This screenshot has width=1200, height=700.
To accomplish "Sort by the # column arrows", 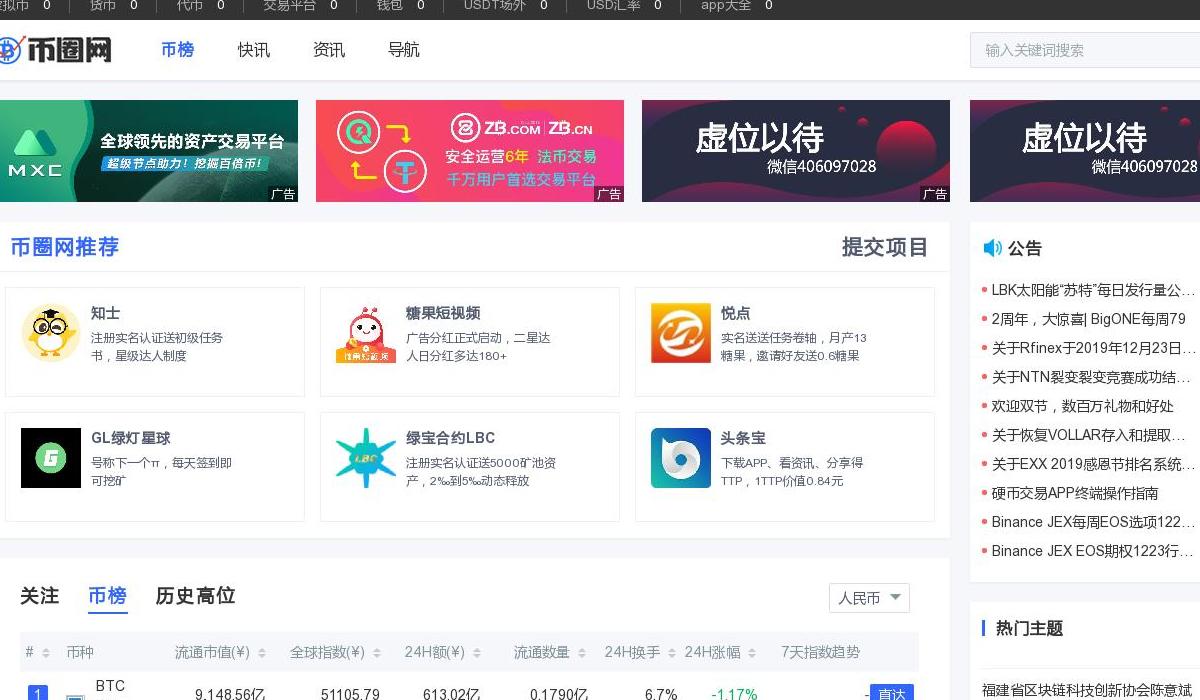I will (45, 653).
